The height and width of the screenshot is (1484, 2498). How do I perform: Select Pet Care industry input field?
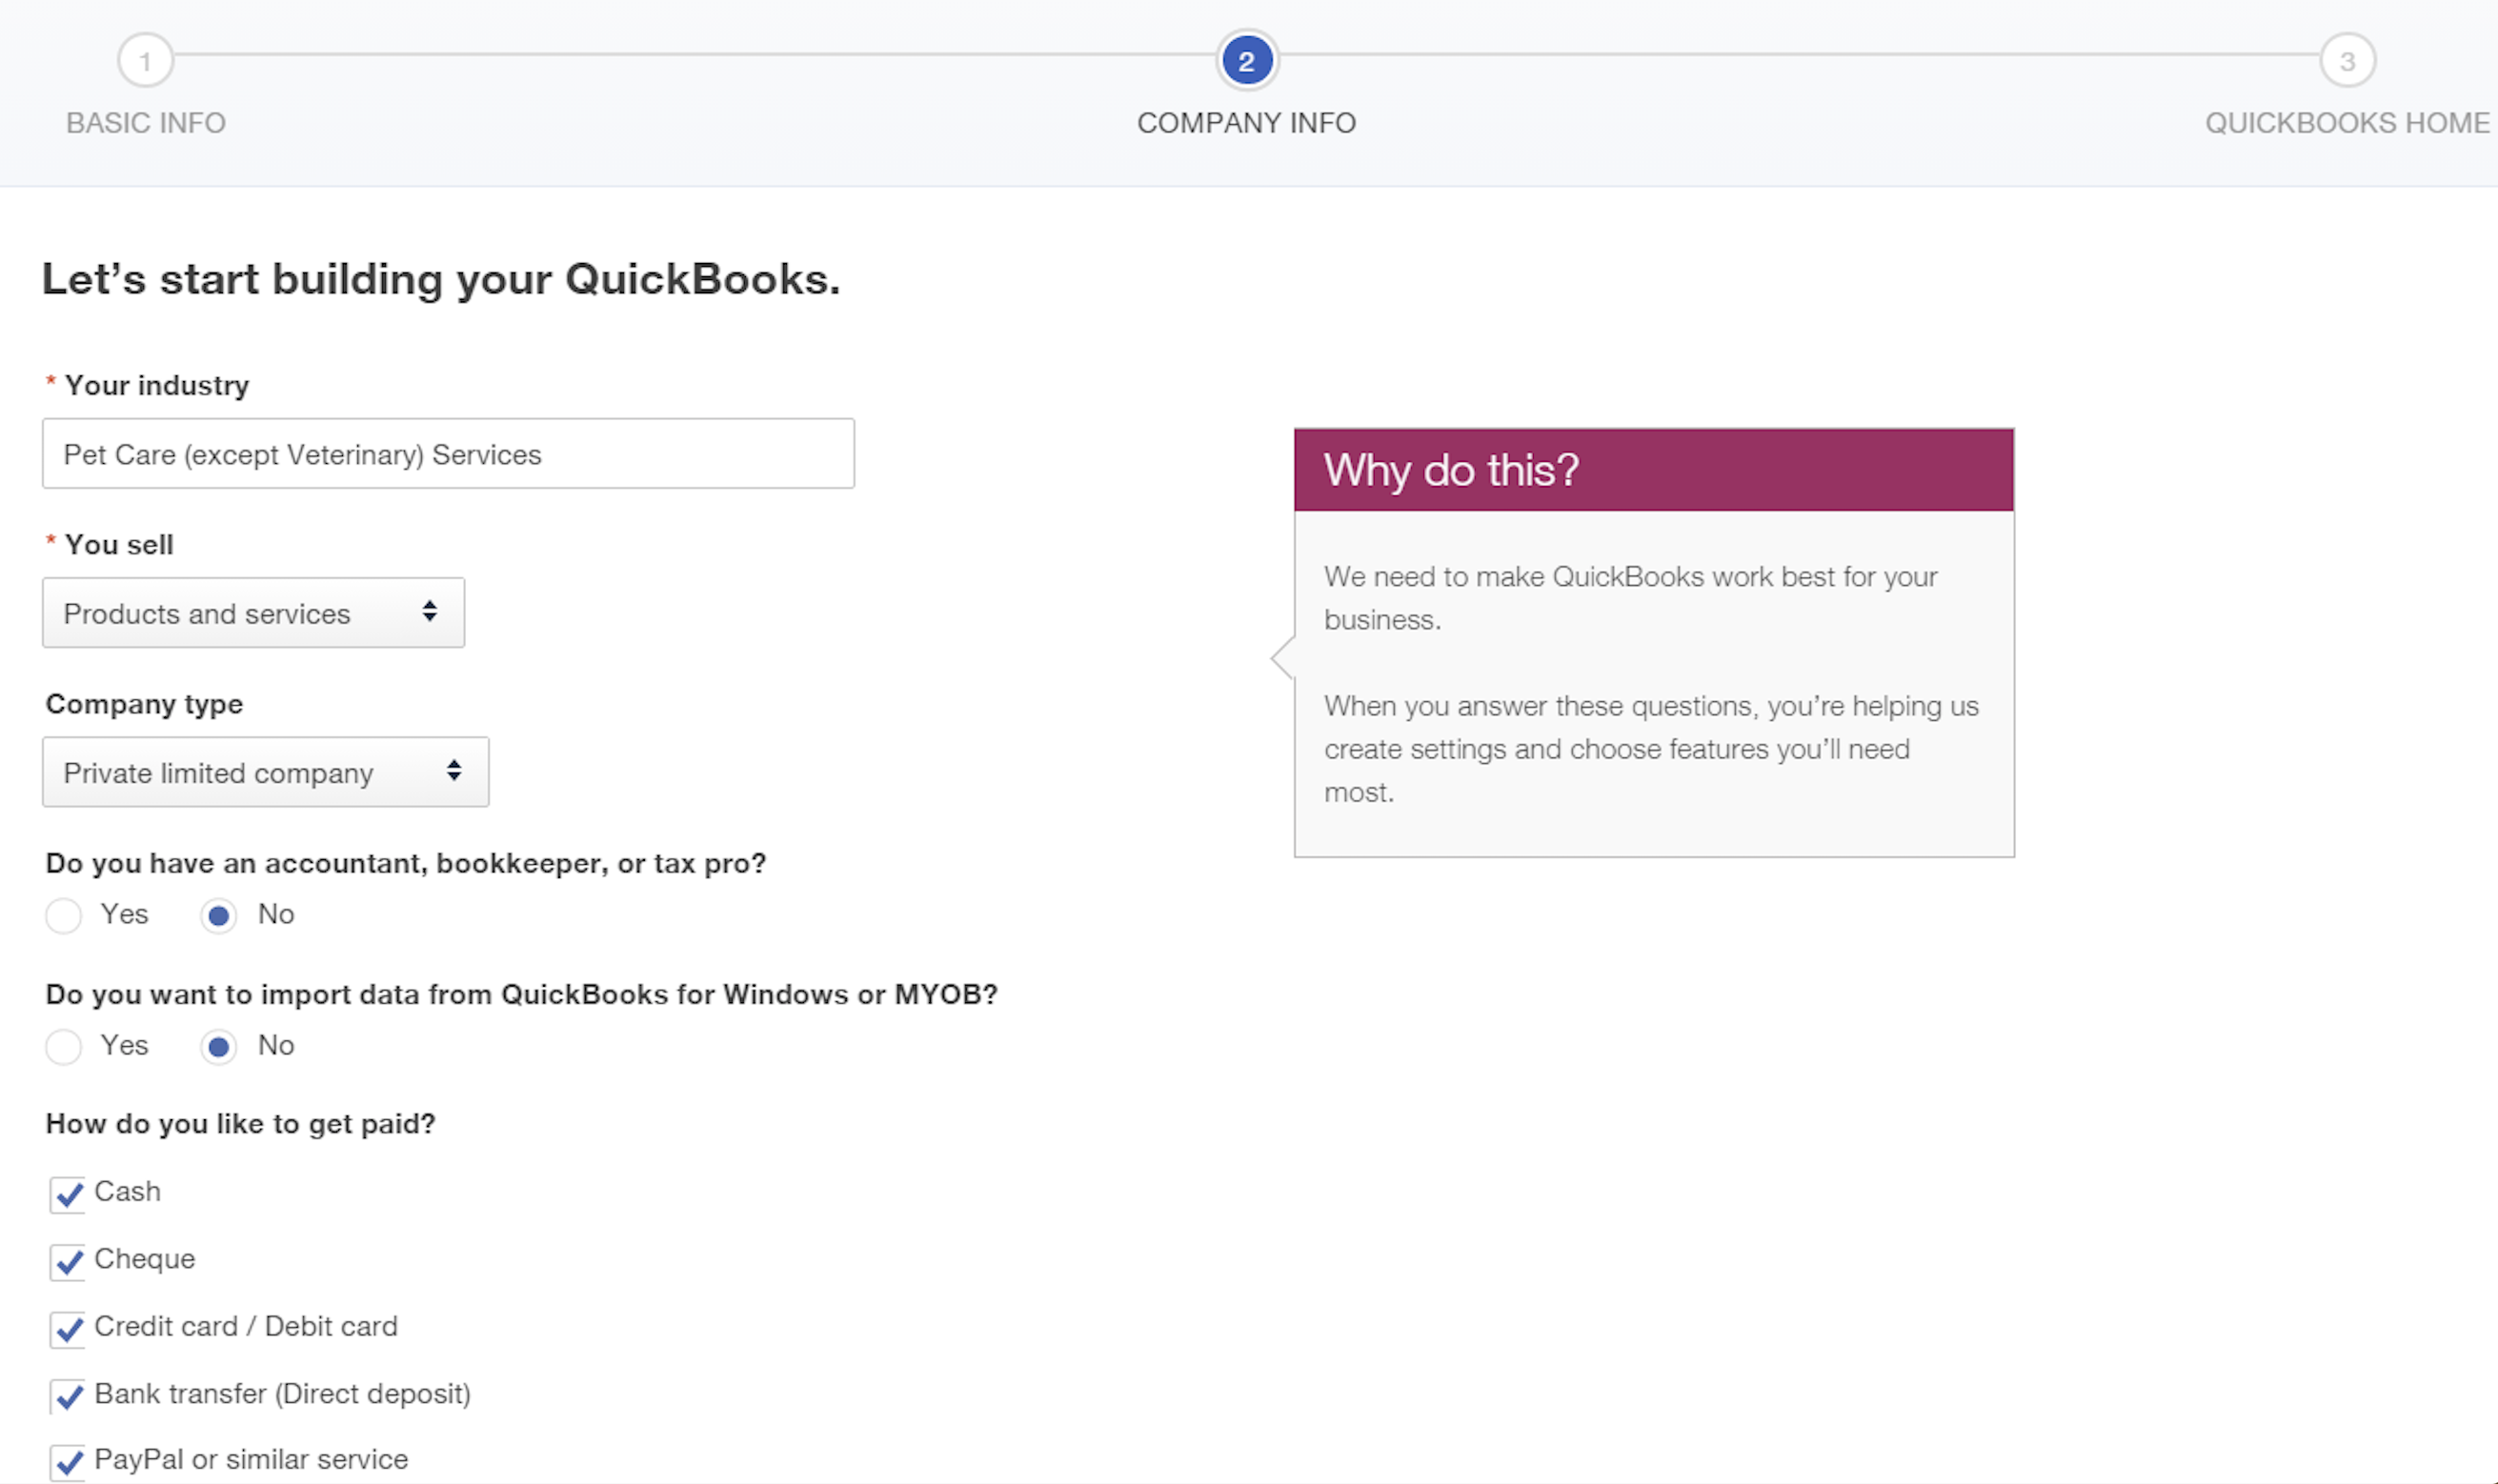click(447, 454)
